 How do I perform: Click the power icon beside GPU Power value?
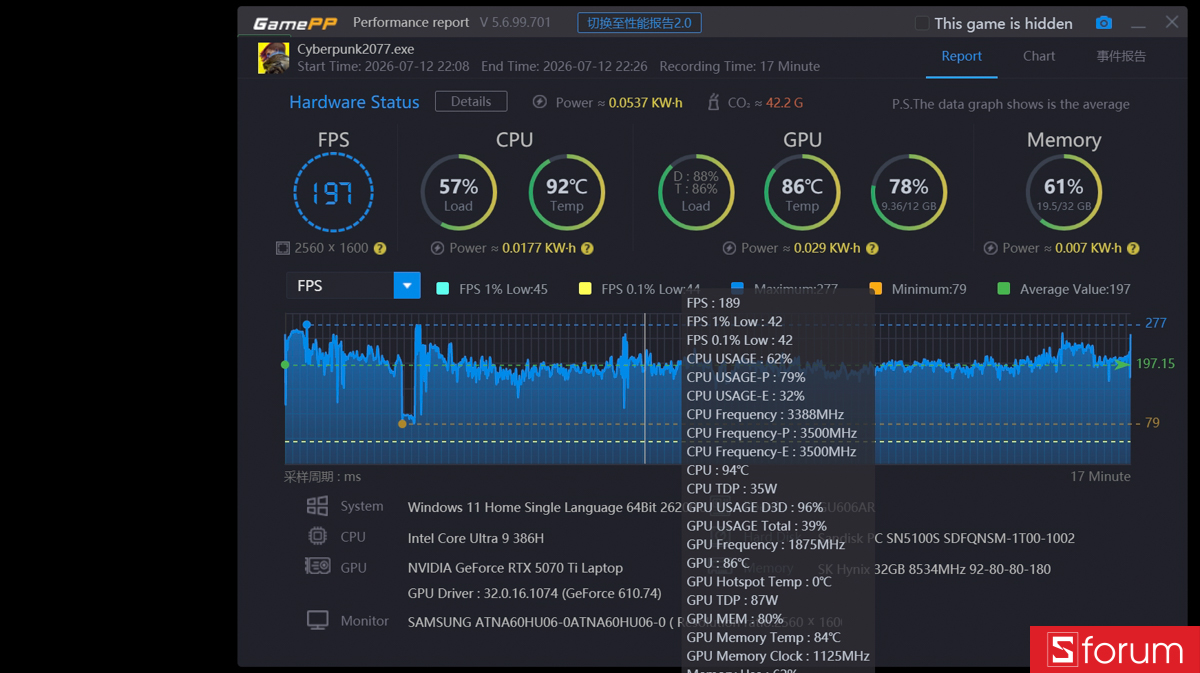729,248
